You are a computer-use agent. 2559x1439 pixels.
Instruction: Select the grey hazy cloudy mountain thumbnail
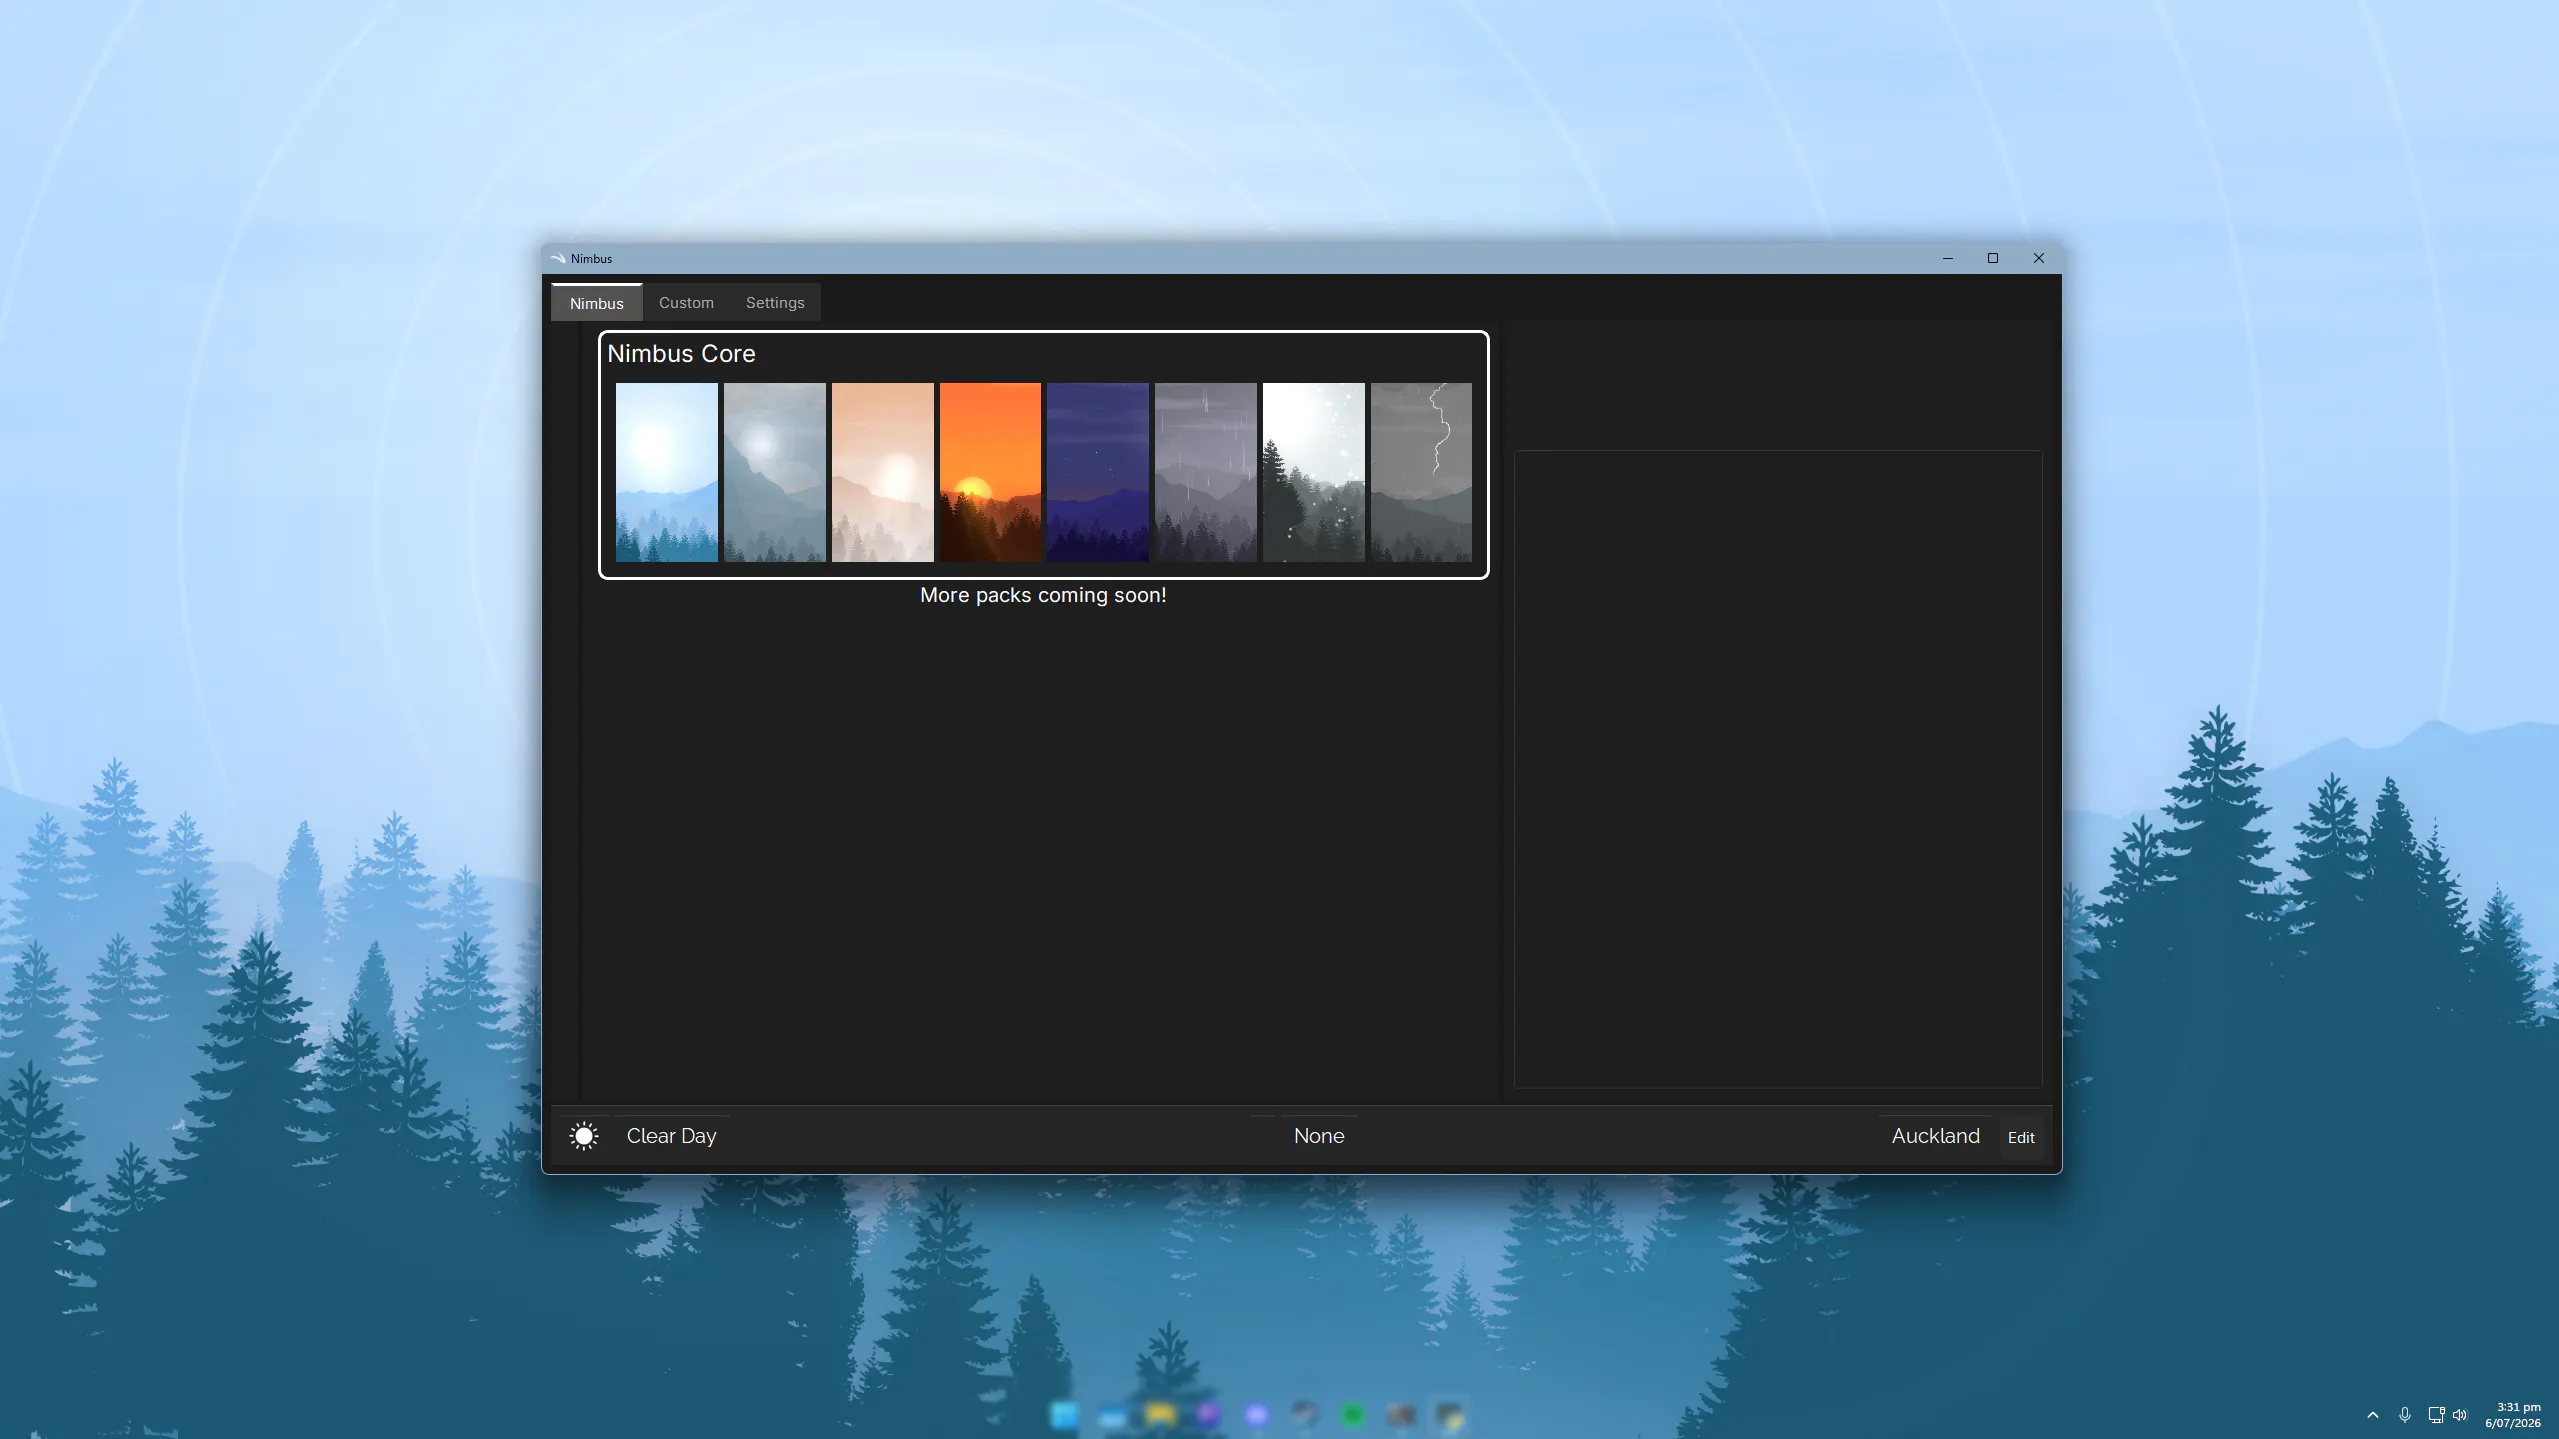click(775, 472)
